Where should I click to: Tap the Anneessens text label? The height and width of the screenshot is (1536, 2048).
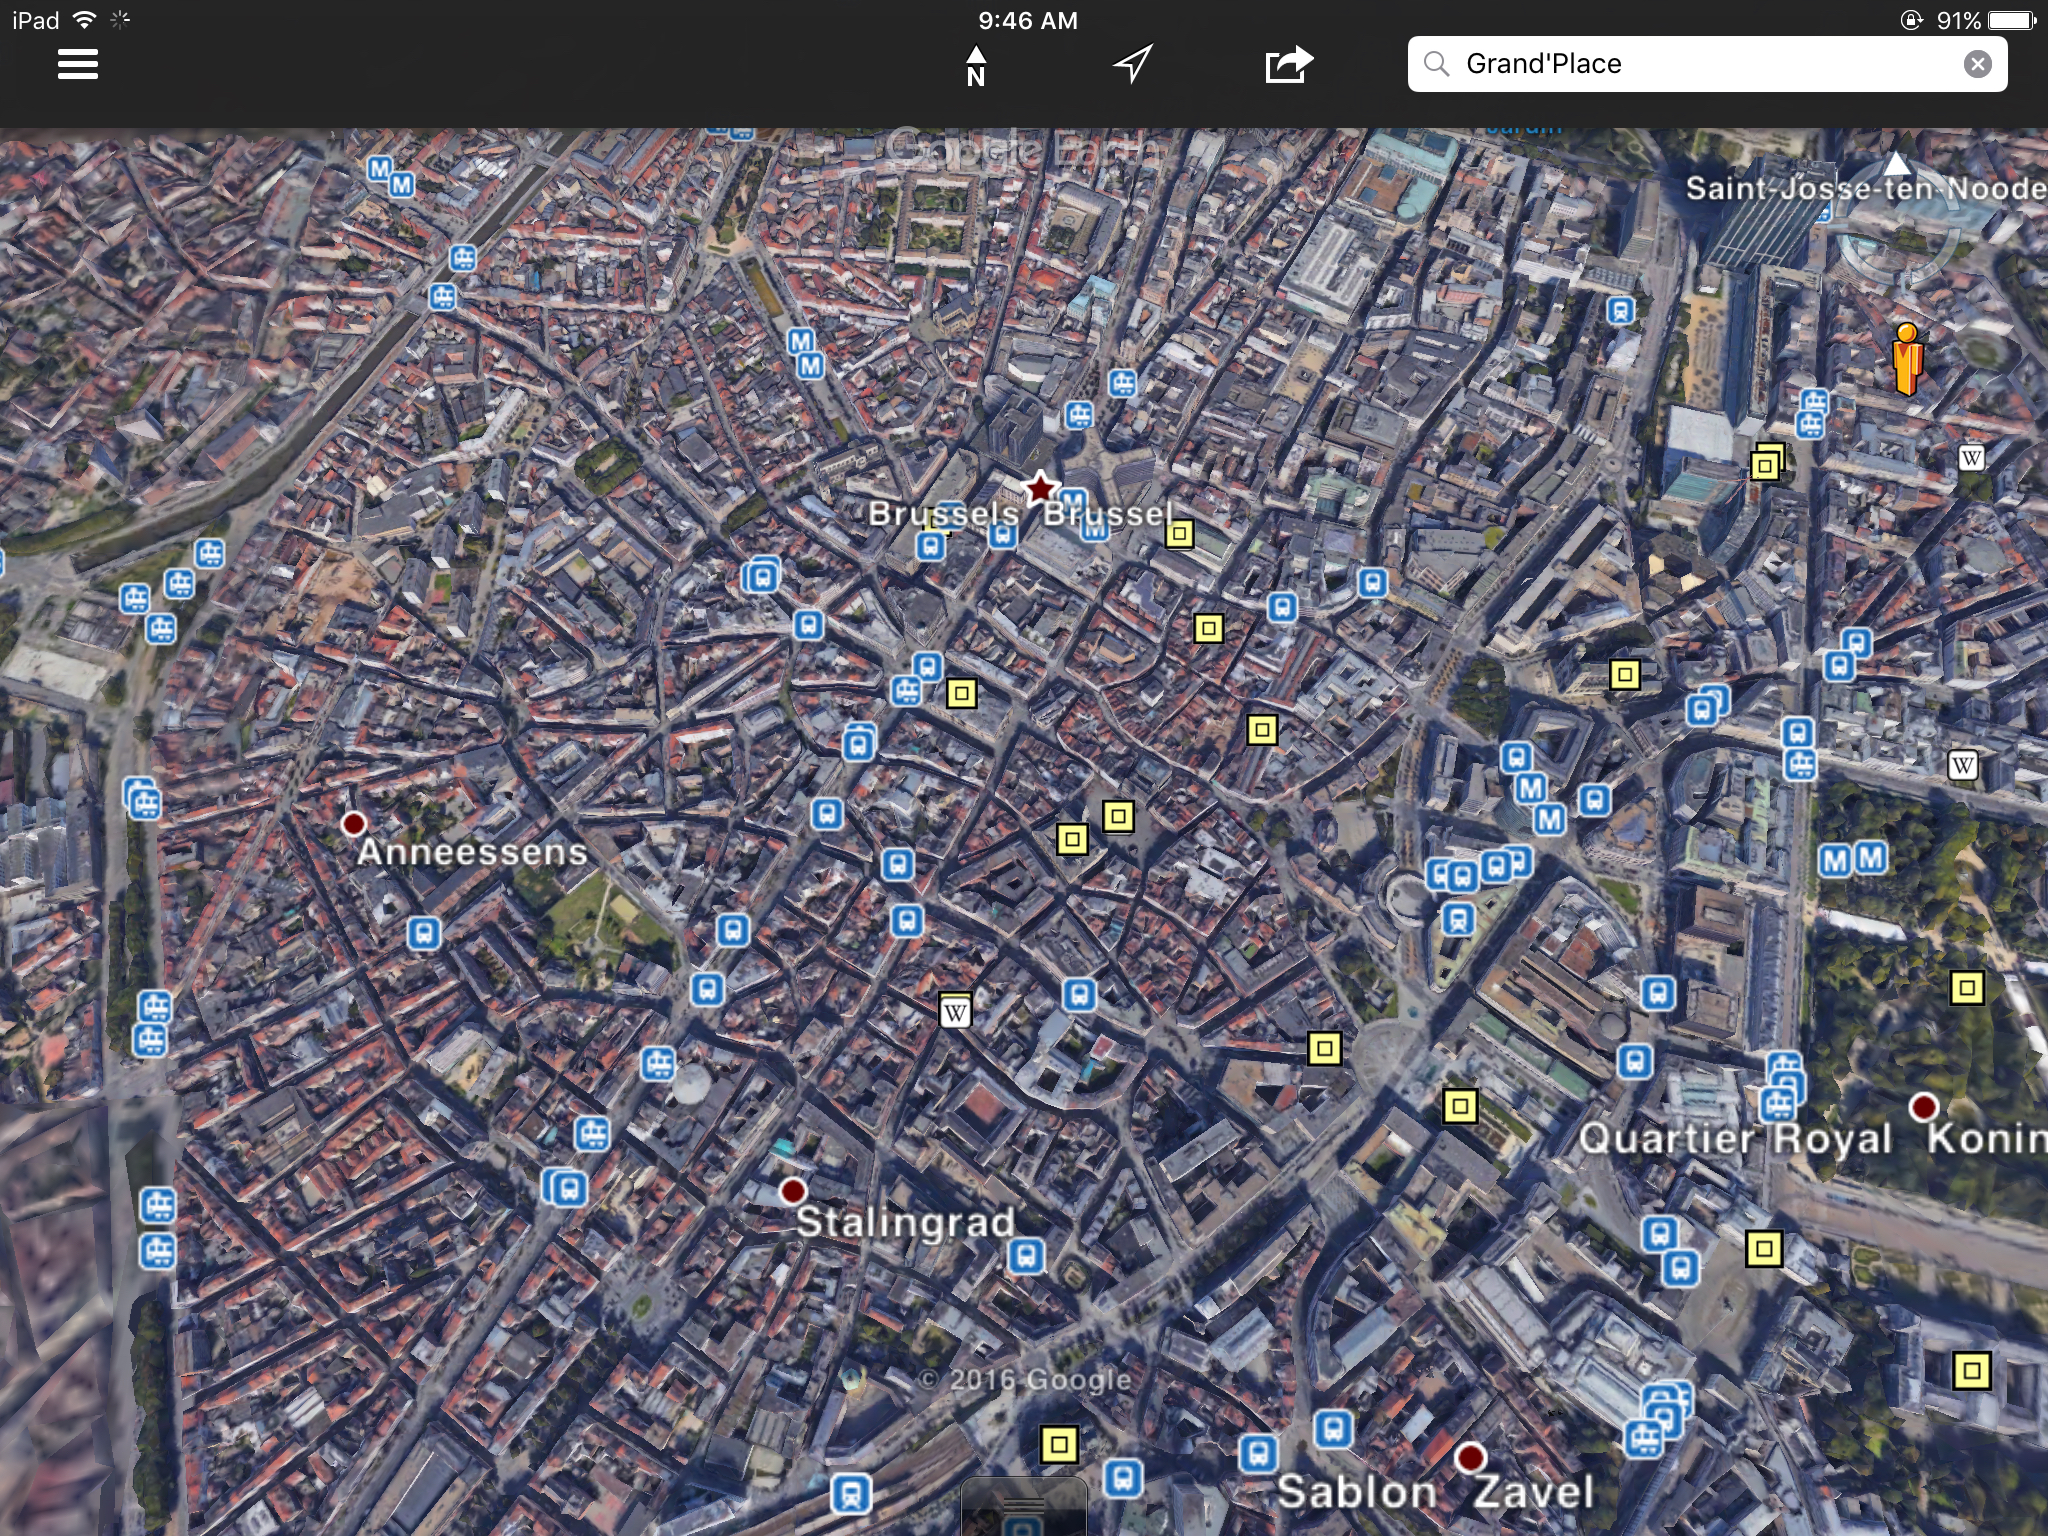(472, 852)
